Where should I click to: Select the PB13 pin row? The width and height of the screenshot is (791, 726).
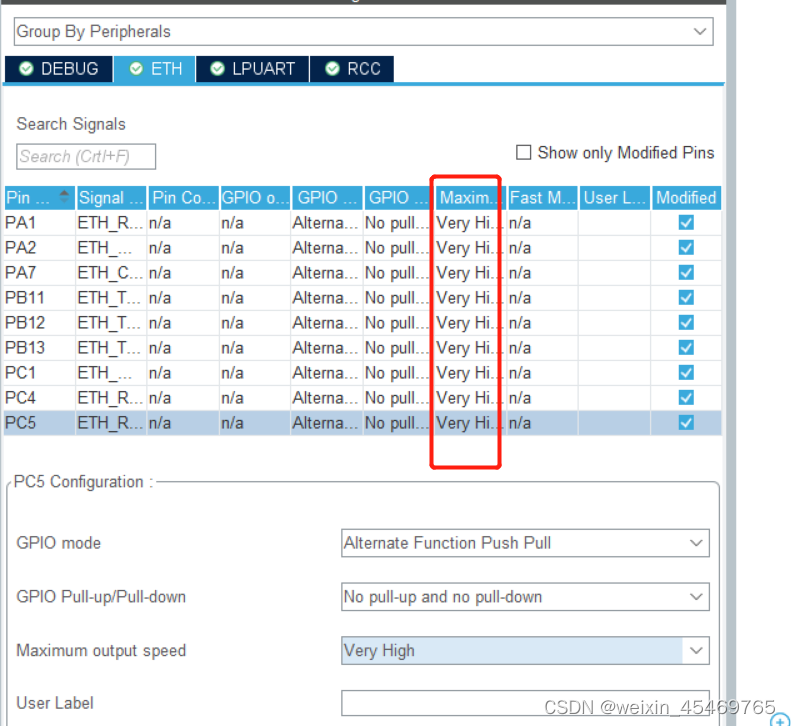pyautogui.click(x=363, y=348)
